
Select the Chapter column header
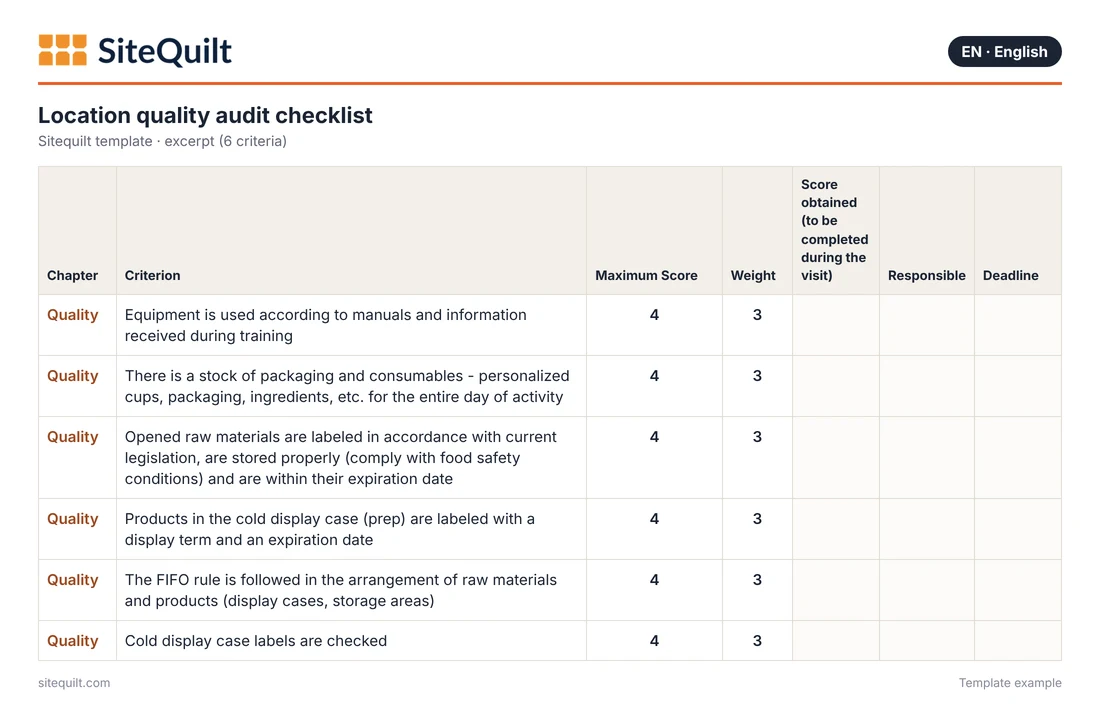pyautogui.click(x=72, y=276)
